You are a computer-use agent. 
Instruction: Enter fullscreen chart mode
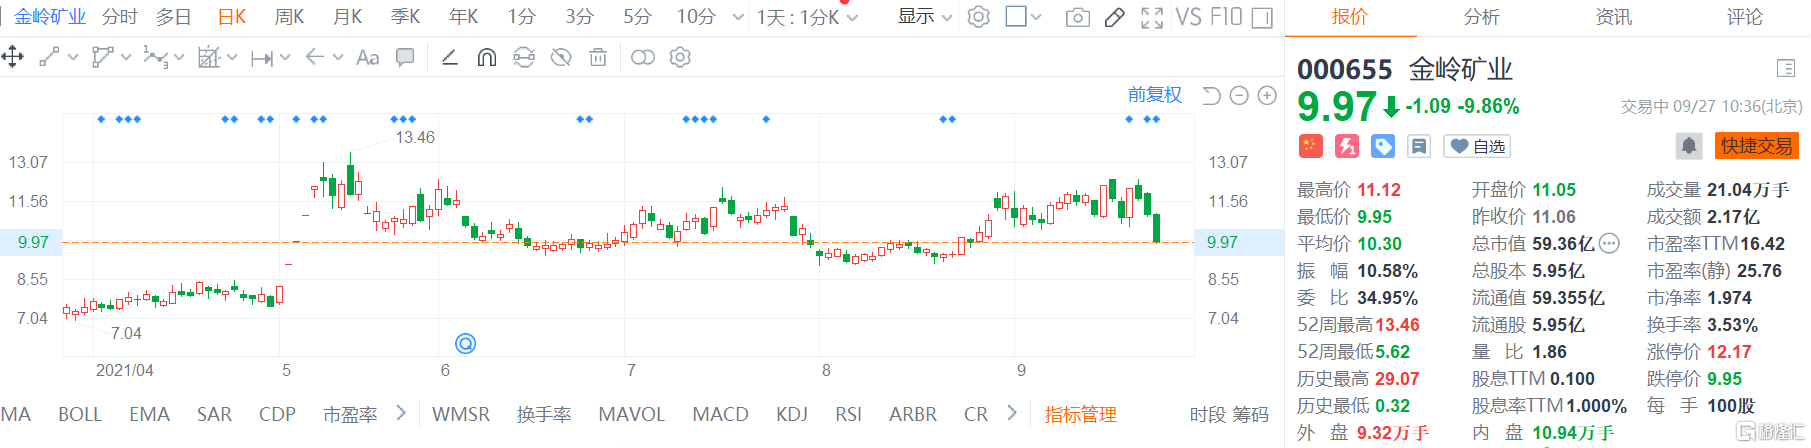pyautogui.click(x=1152, y=17)
